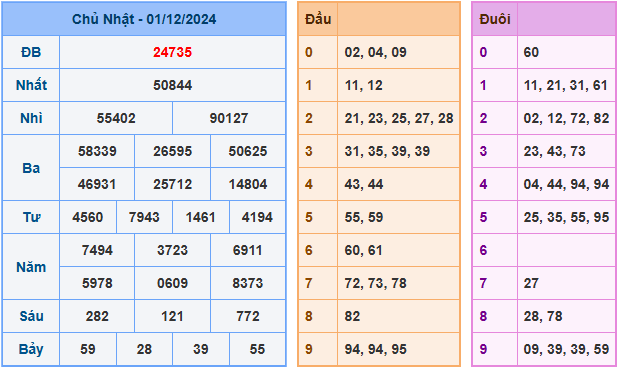Screen dimensions: 617x367
Task: Select Đầu row values 55, 59
Action: coord(364,218)
